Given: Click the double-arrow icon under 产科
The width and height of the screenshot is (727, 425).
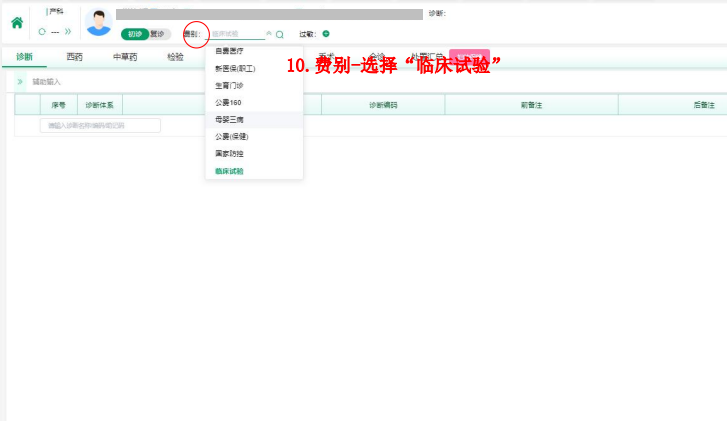Looking at the screenshot, I should pyautogui.click(x=68, y=31).
